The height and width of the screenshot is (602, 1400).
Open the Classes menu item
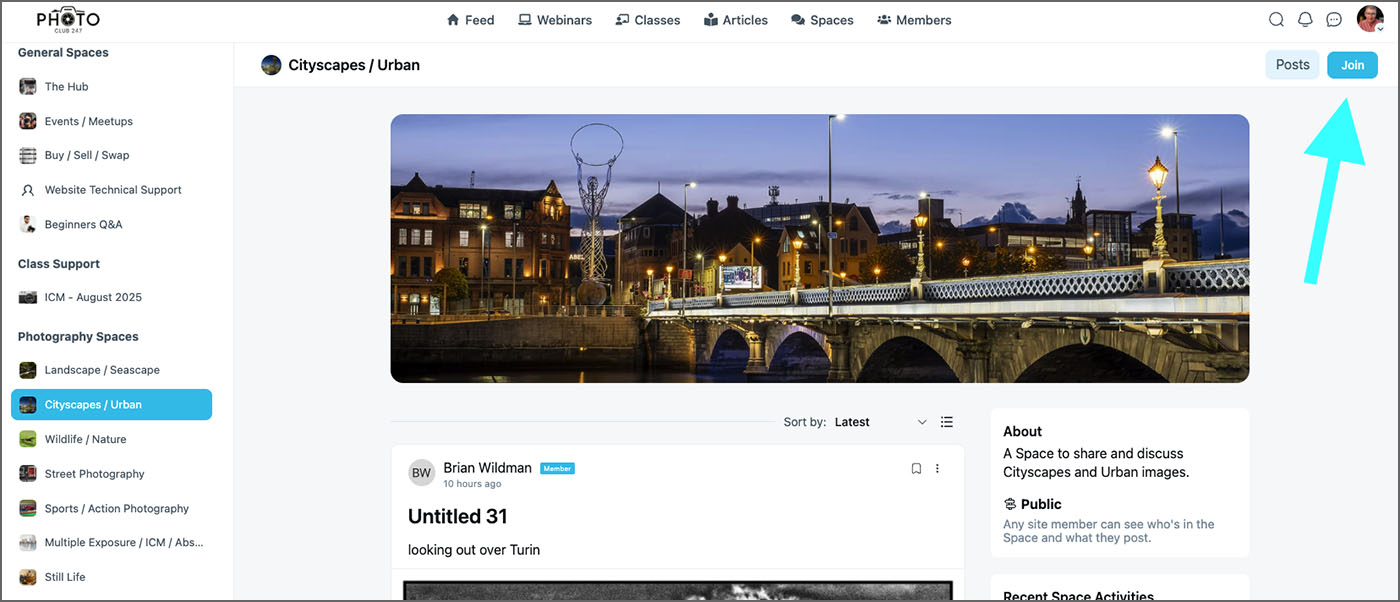(x=647, y=20)
